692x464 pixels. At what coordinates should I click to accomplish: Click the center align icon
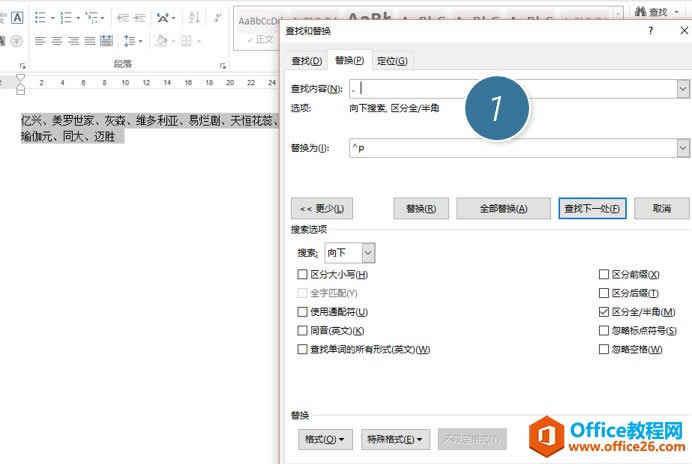pos(57,41)
